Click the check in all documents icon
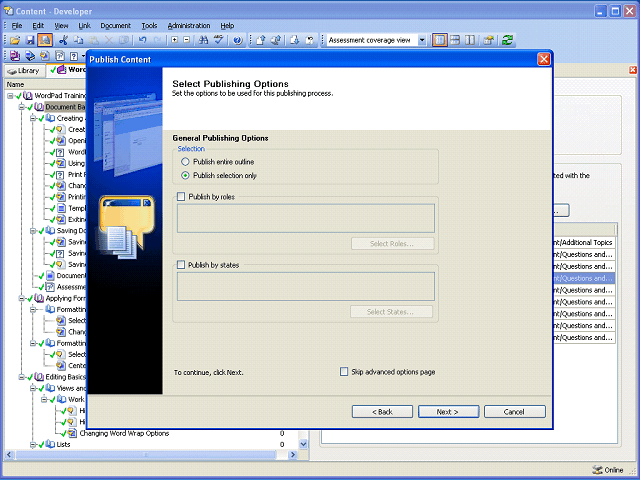Image resolution: width=640 pixels, height=480 pixels. pyautogui.click(x=276, y=40)
